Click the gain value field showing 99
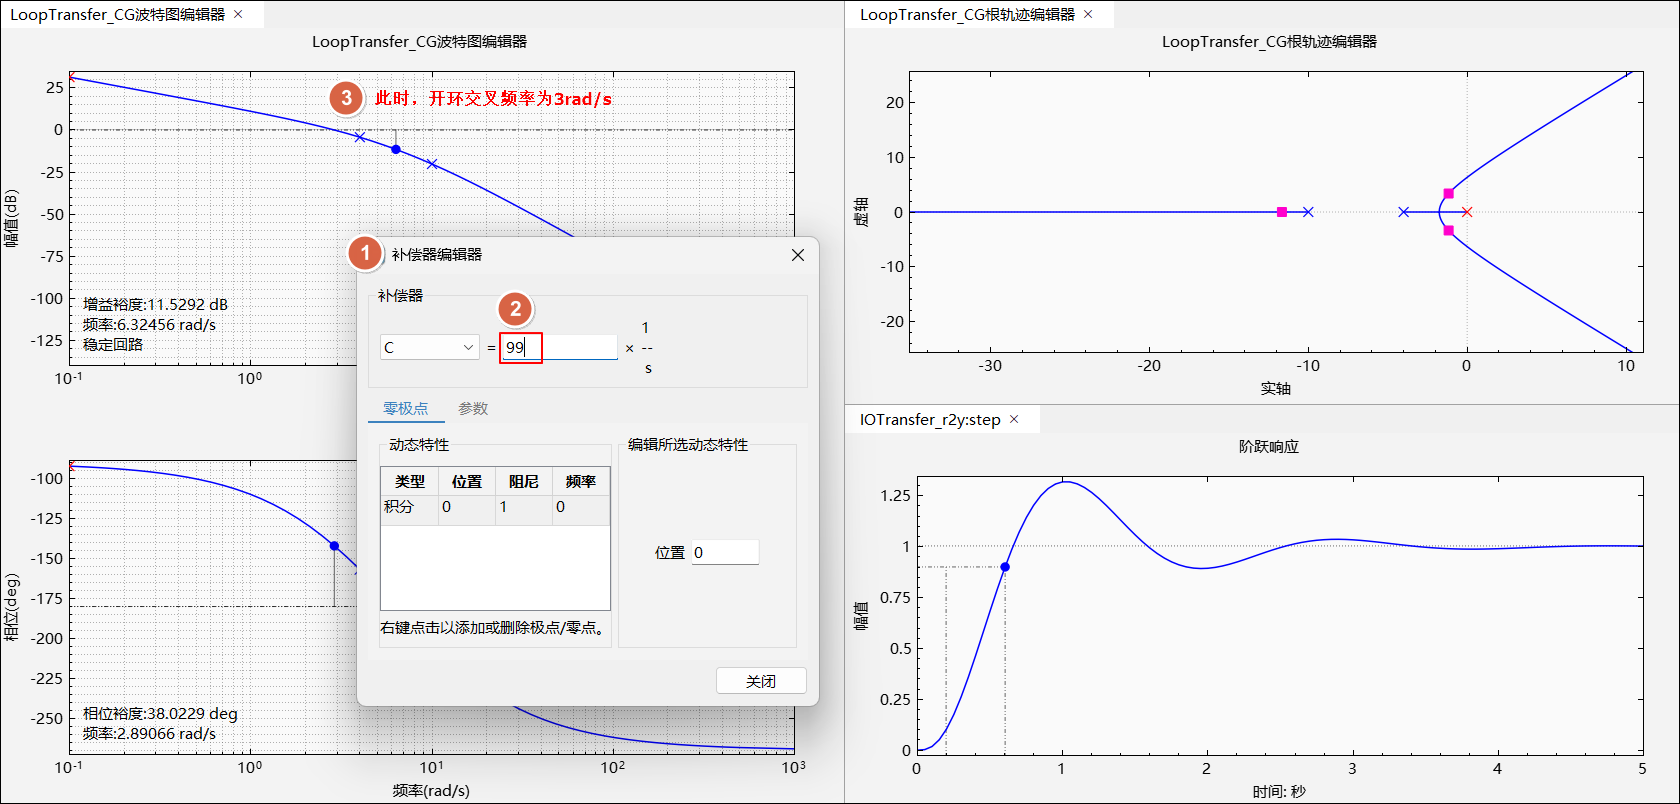The image size is (1680, 804). (x=559, y=347)
